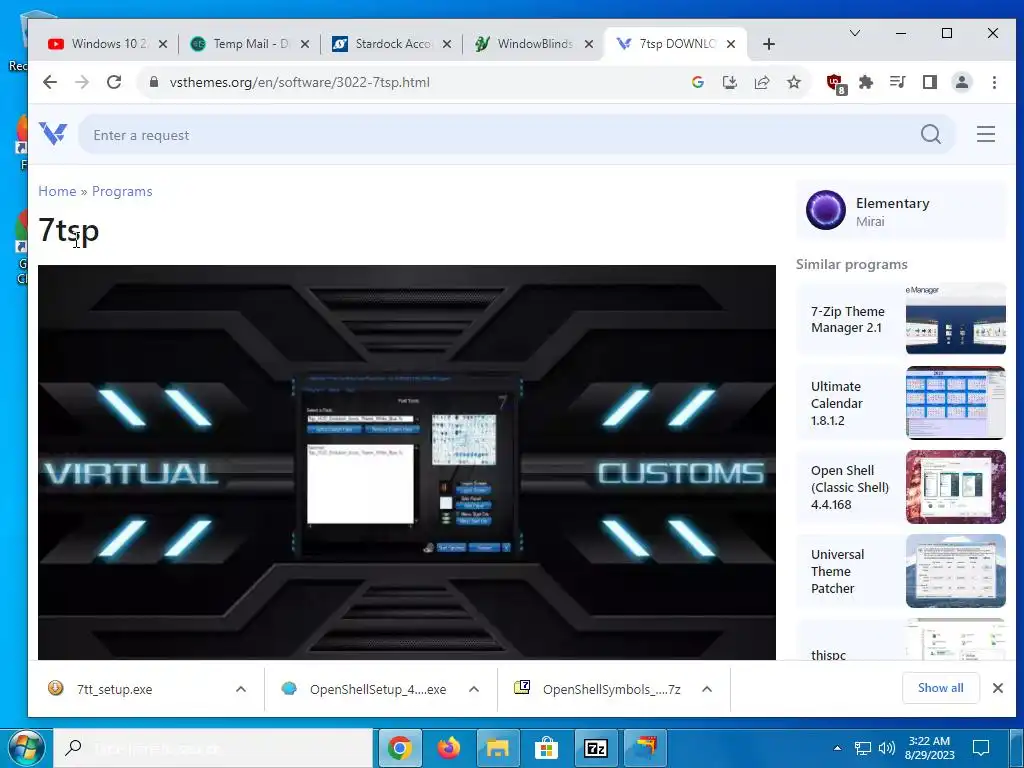Toggle Chrome side panel
1024x768 pixels.
pyautogui.click(x=930, y=82)
